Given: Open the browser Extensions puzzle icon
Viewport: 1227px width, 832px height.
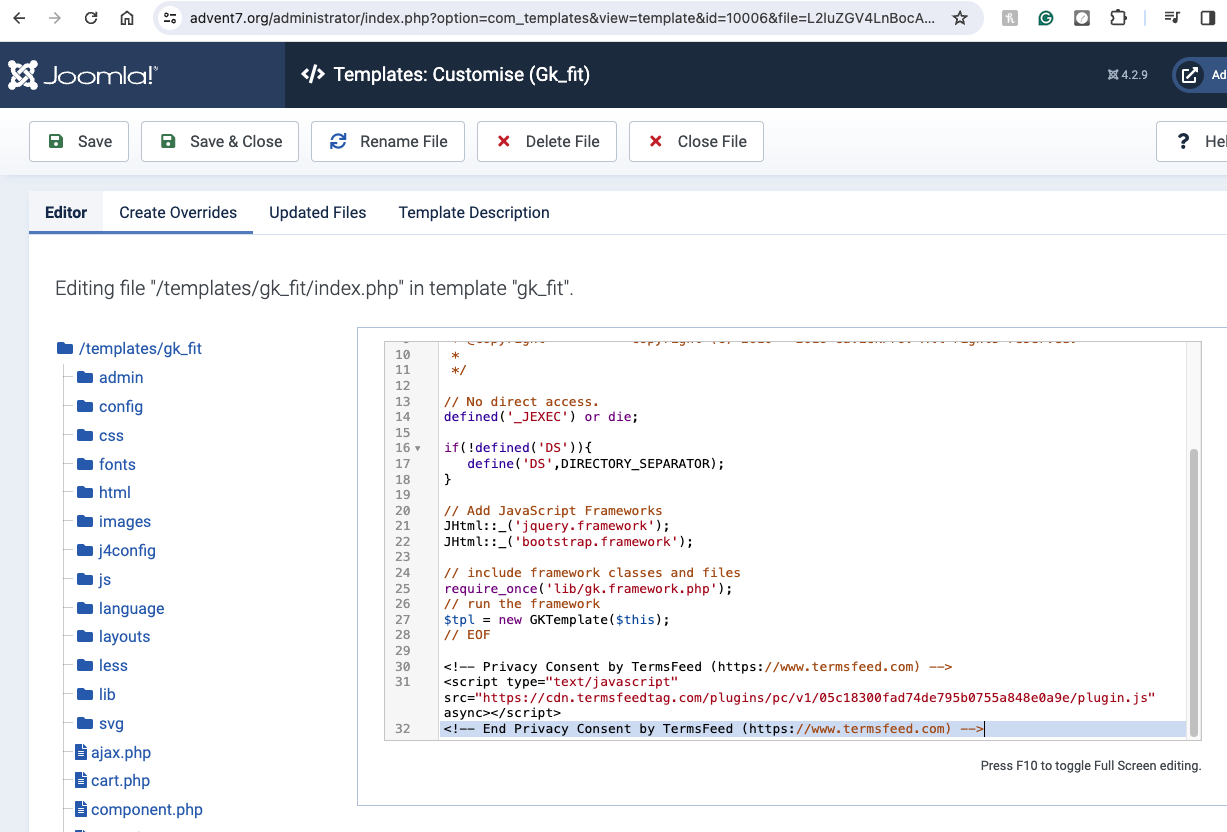Looking at the screenshot, I should pos(1118,18).
